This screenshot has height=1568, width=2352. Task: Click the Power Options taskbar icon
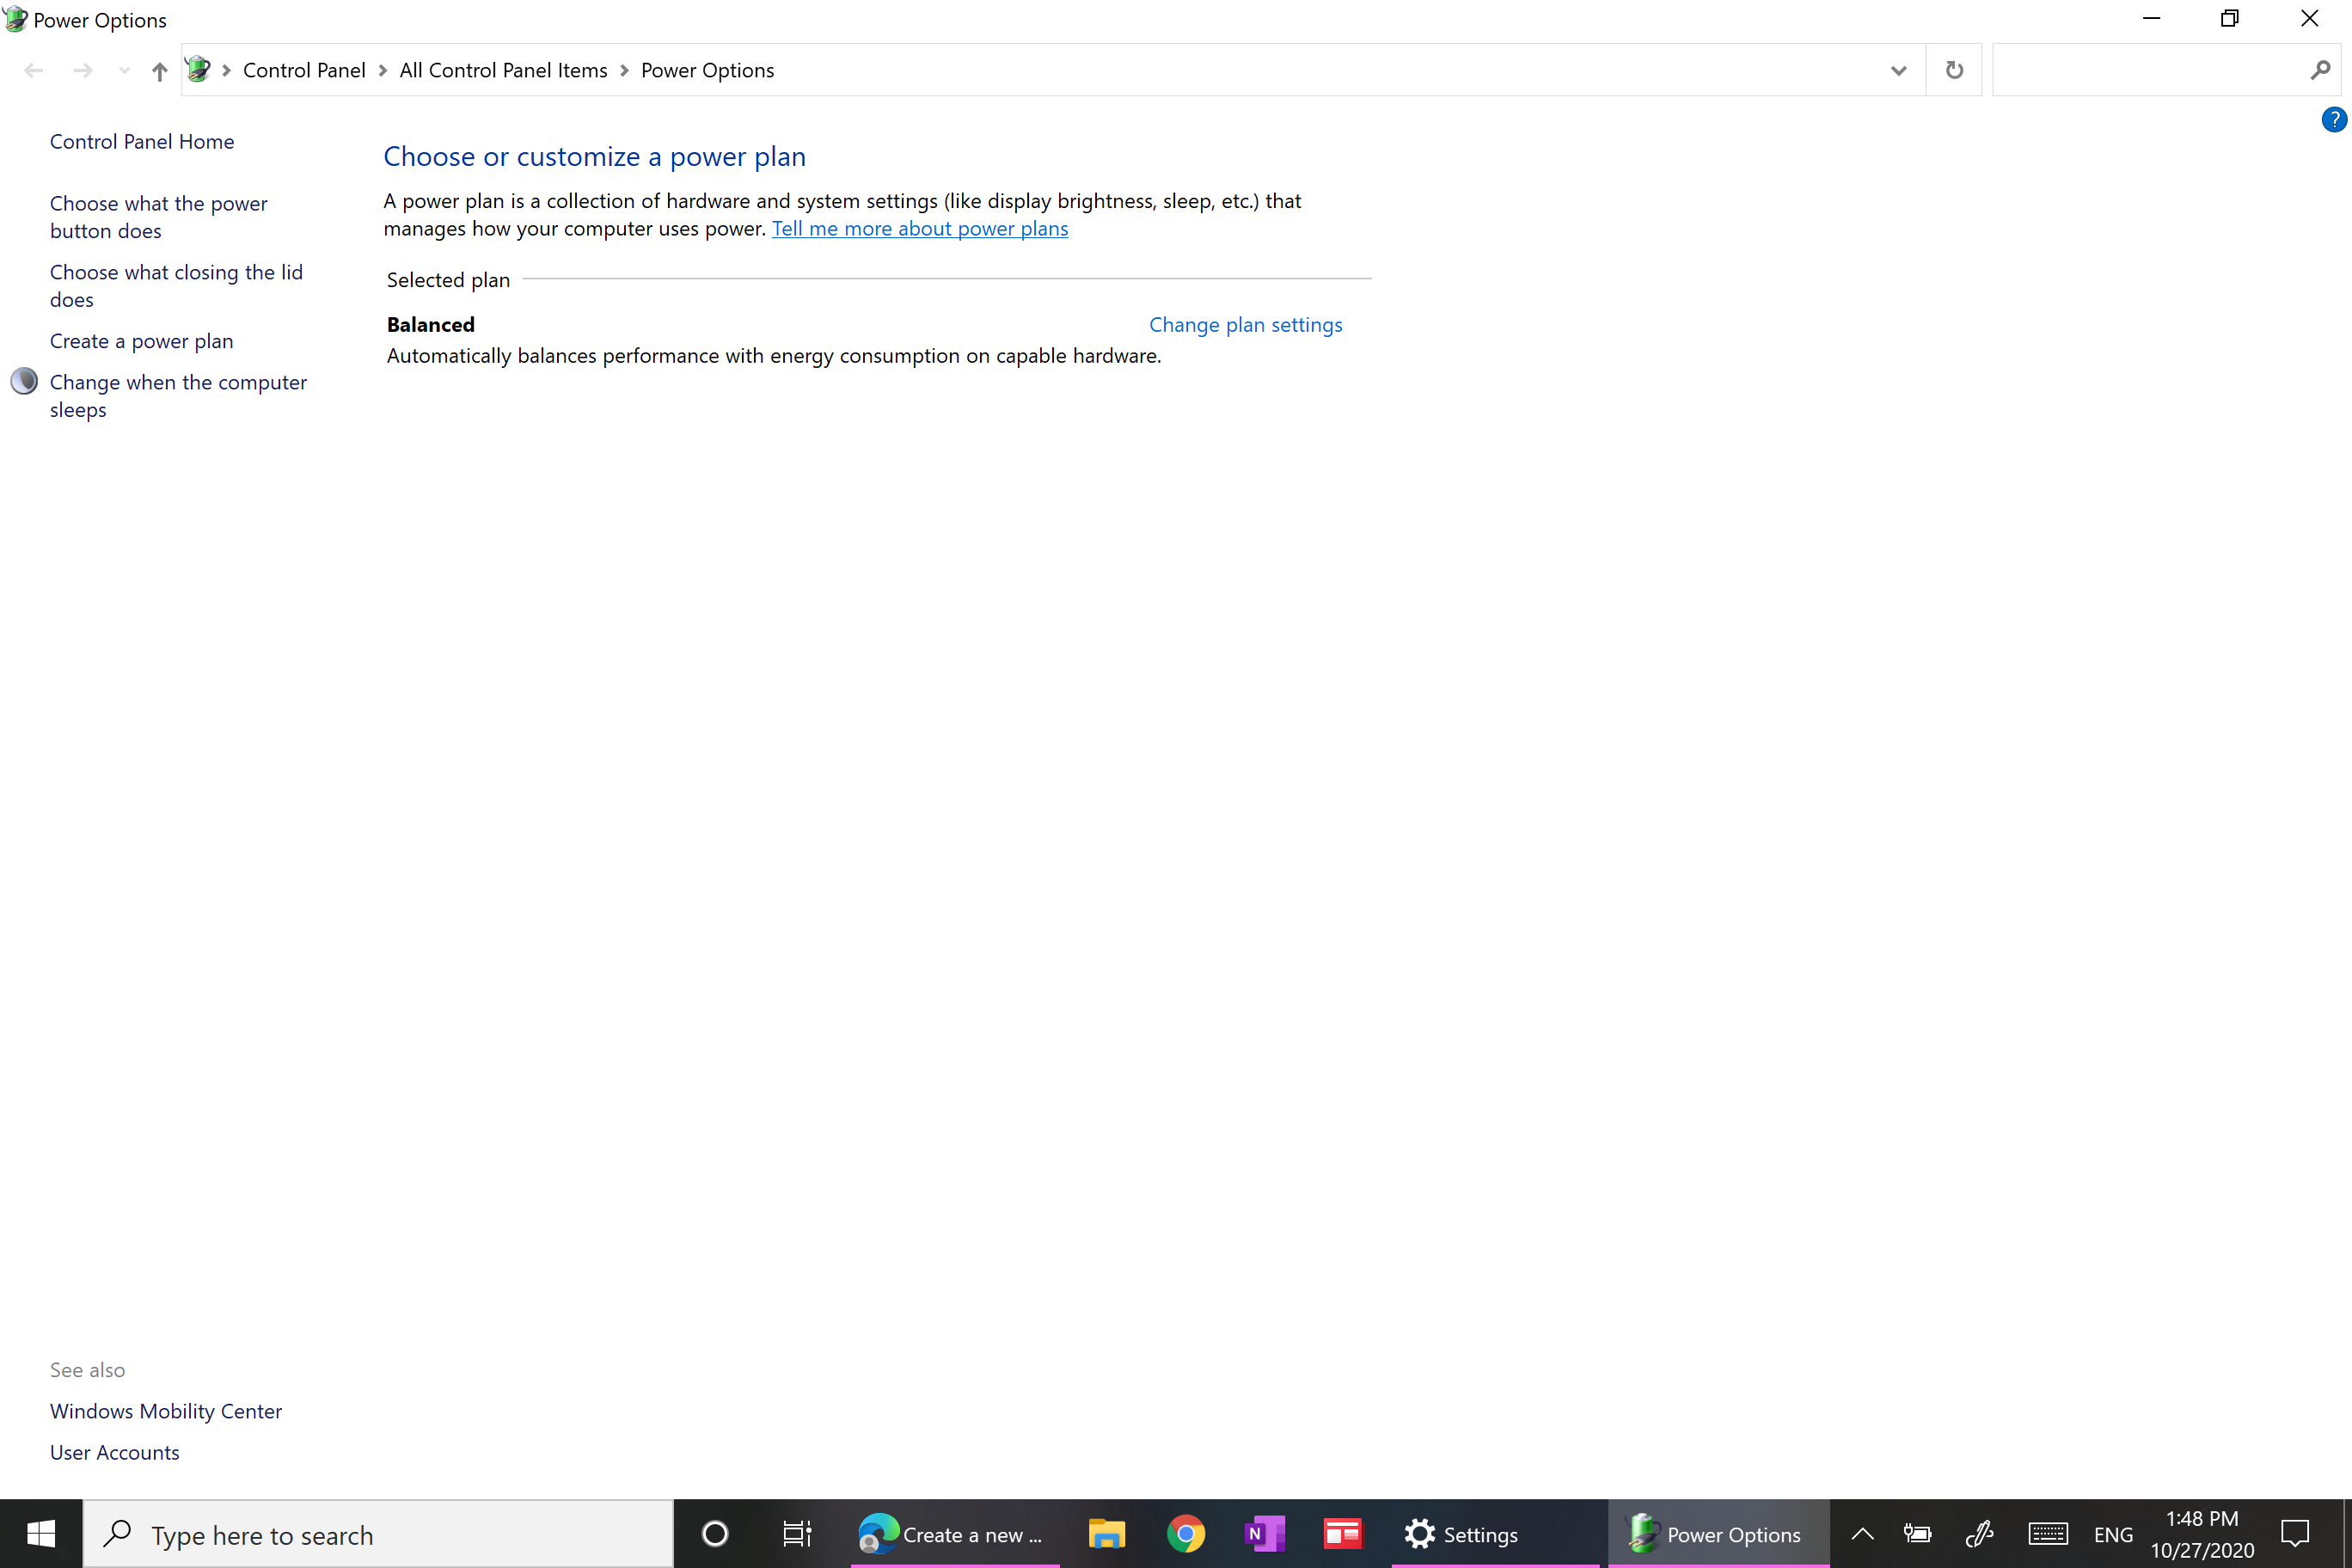click(x=1720, y=1533)
